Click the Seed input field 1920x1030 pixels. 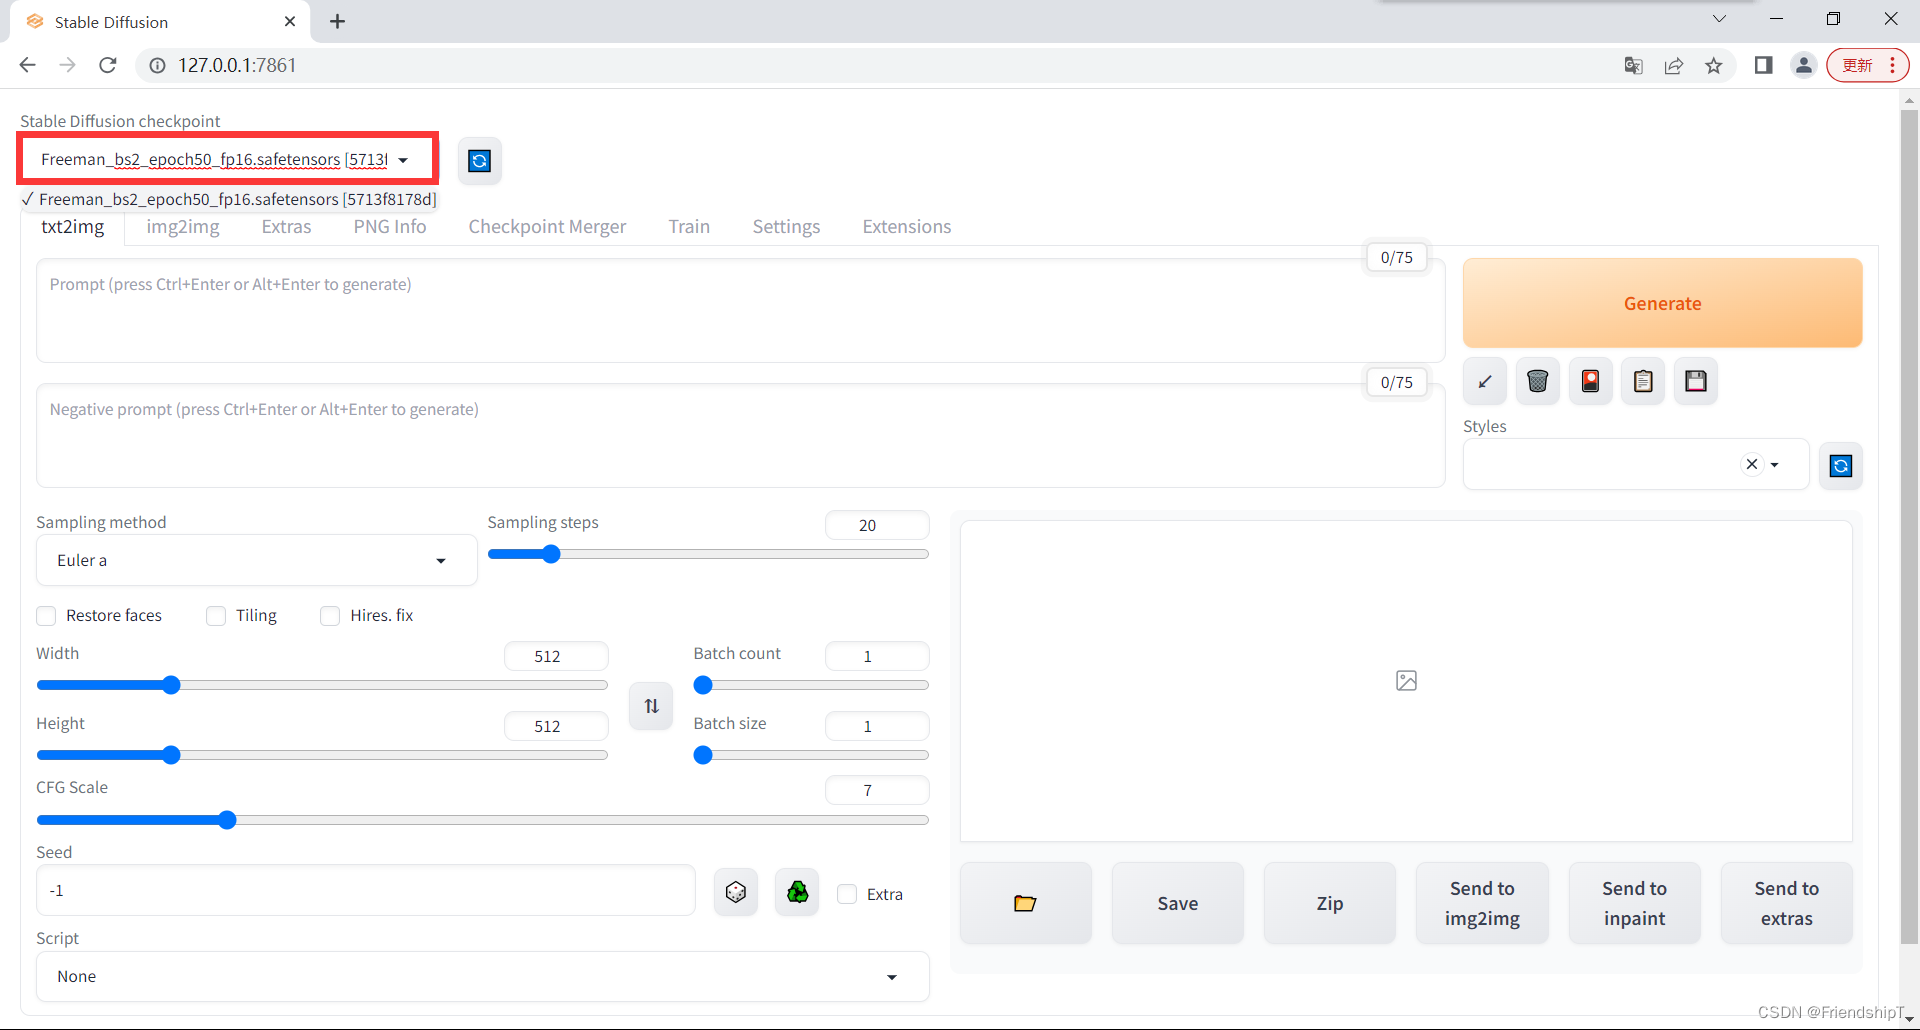[x=366, y=890]
